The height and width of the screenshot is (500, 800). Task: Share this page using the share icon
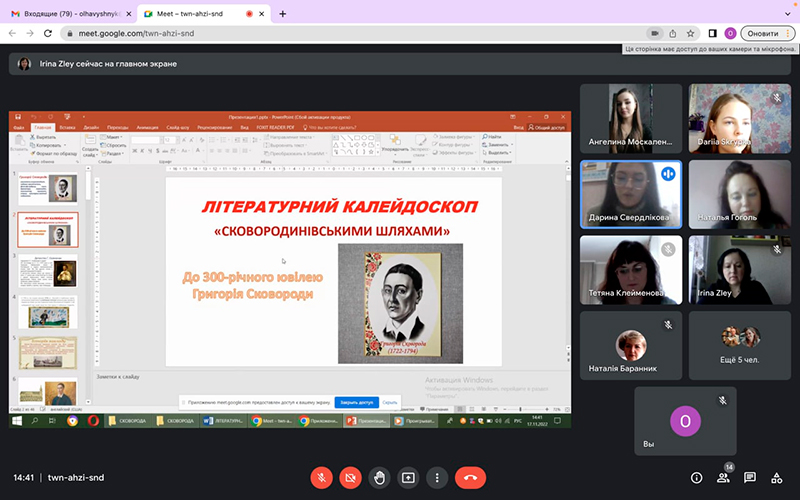(672, 33)
